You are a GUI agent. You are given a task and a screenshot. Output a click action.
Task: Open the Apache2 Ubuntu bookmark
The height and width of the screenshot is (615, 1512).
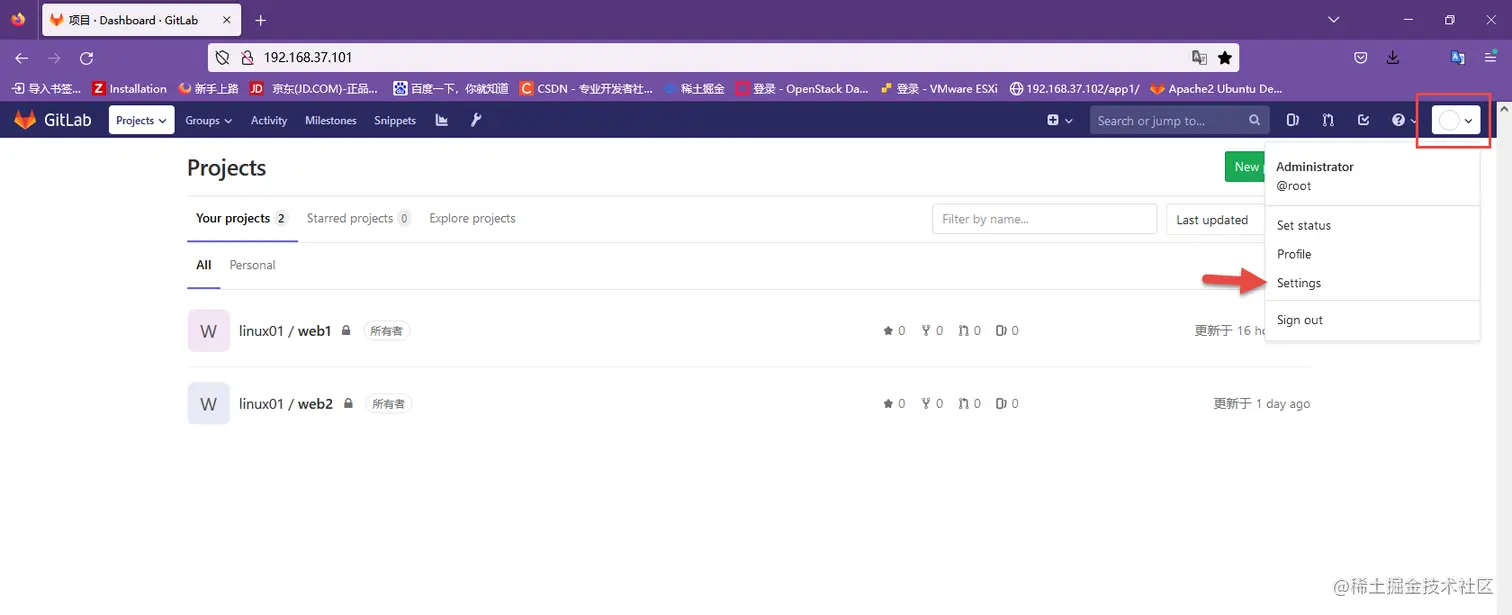pos(1216,89)
